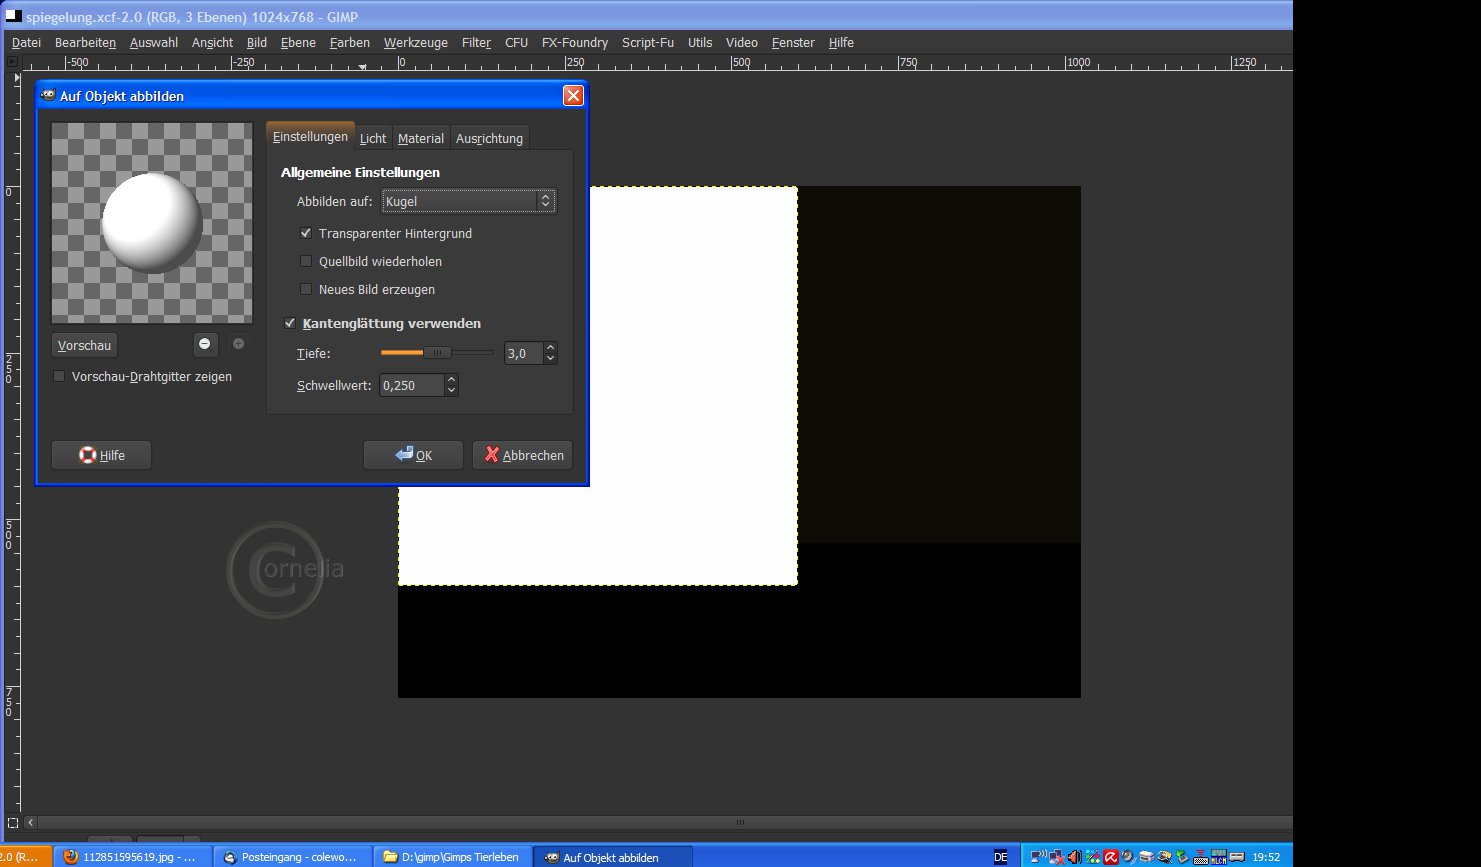Switch to Firefox 112851595619.jpg taskbar item

[132, 857]
